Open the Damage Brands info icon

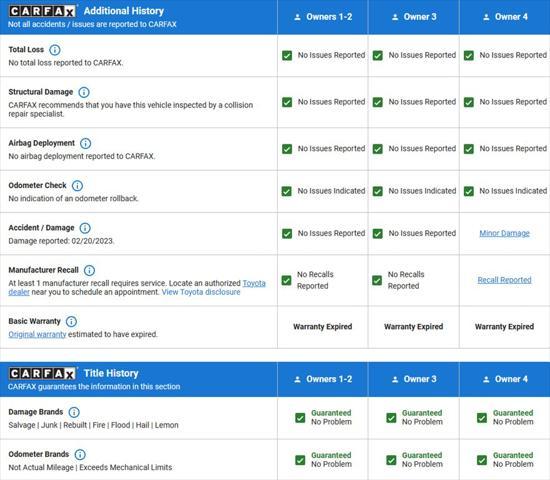coord(74,412)
